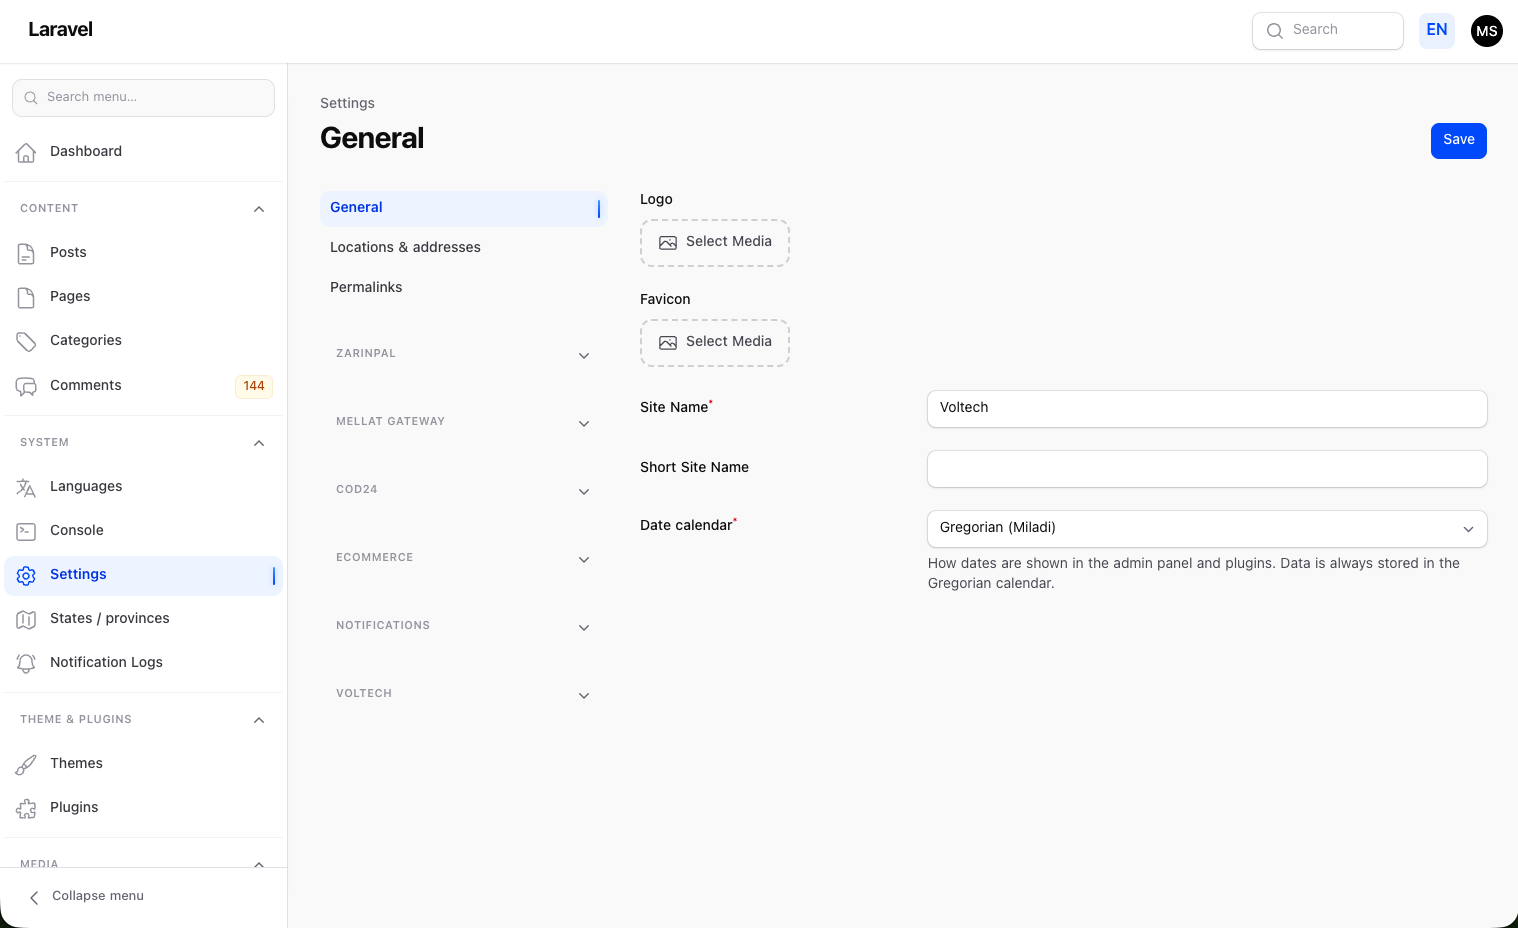Open Themes menu item
The image size is (1518, 928).
(x=143, y=764)
